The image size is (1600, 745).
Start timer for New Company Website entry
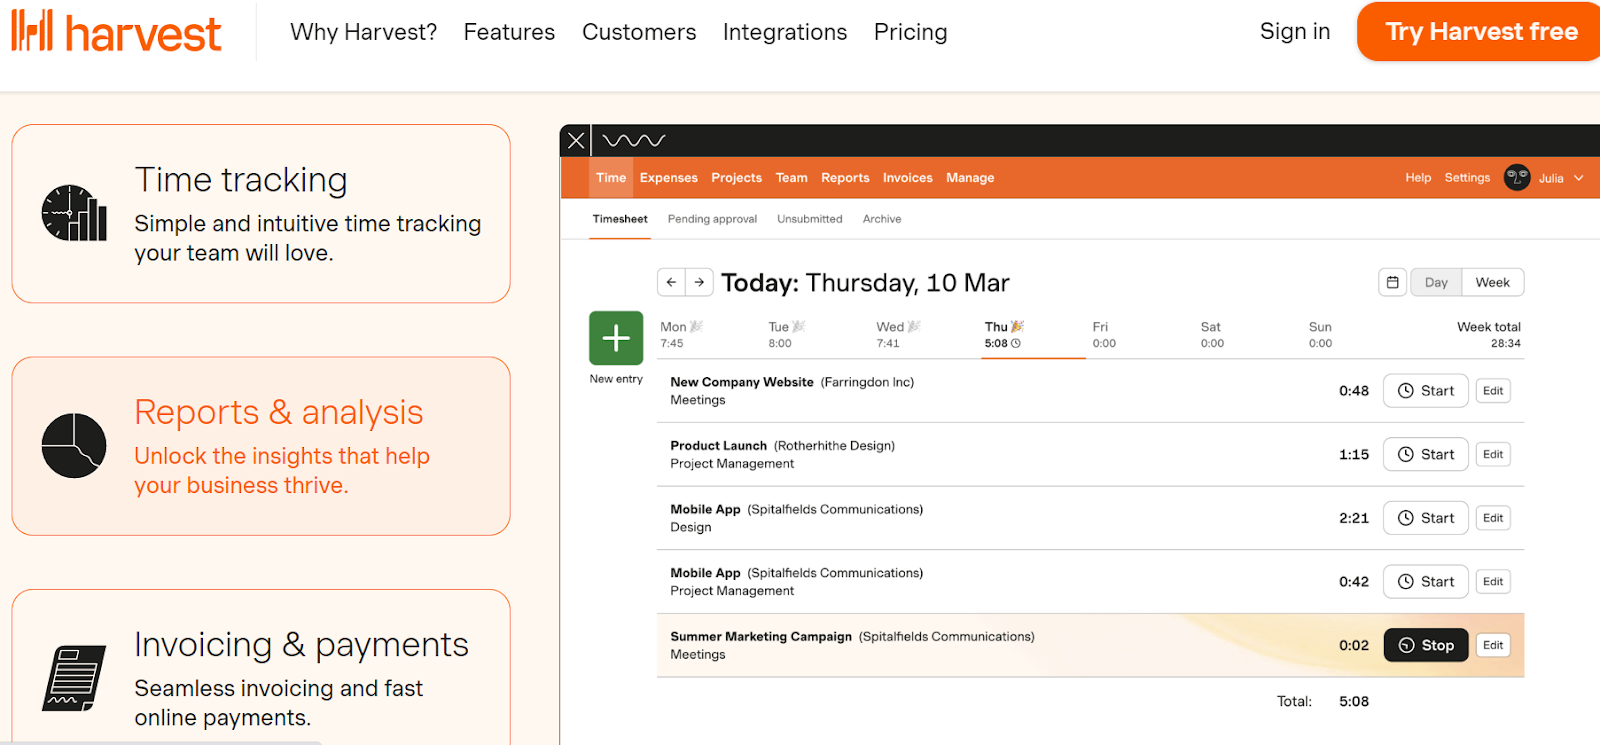click(1425, 391)
